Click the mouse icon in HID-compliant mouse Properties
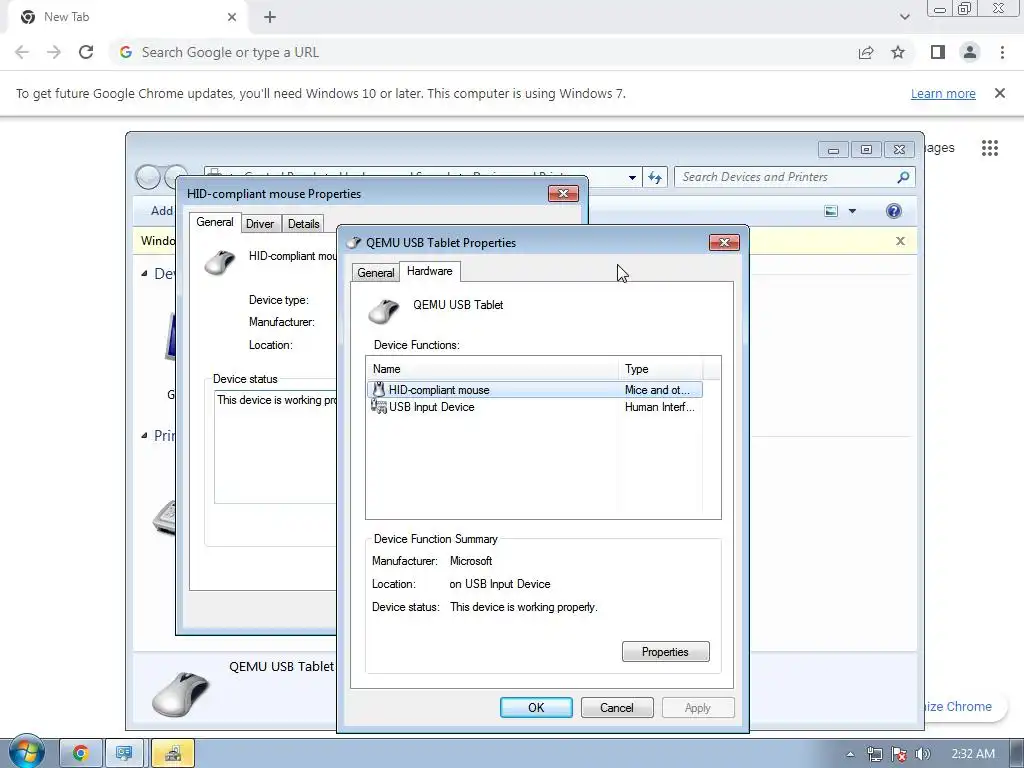 [x=219, y=263]
